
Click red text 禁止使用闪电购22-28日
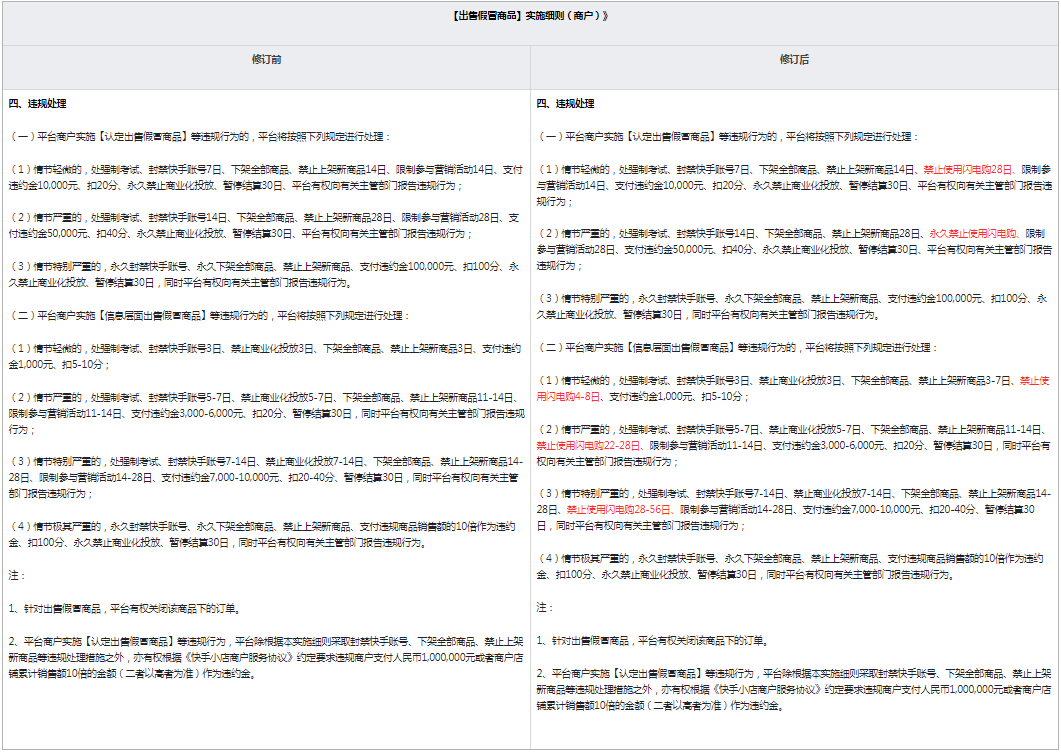(590, 445)
